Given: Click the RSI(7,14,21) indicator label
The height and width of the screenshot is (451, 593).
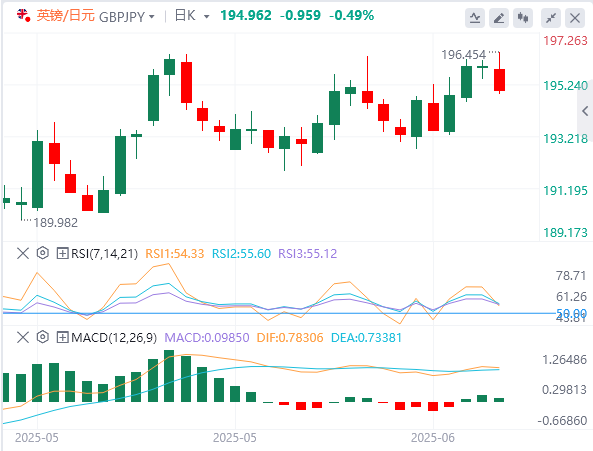Looking at the screenshot, I should click(104, 253).
